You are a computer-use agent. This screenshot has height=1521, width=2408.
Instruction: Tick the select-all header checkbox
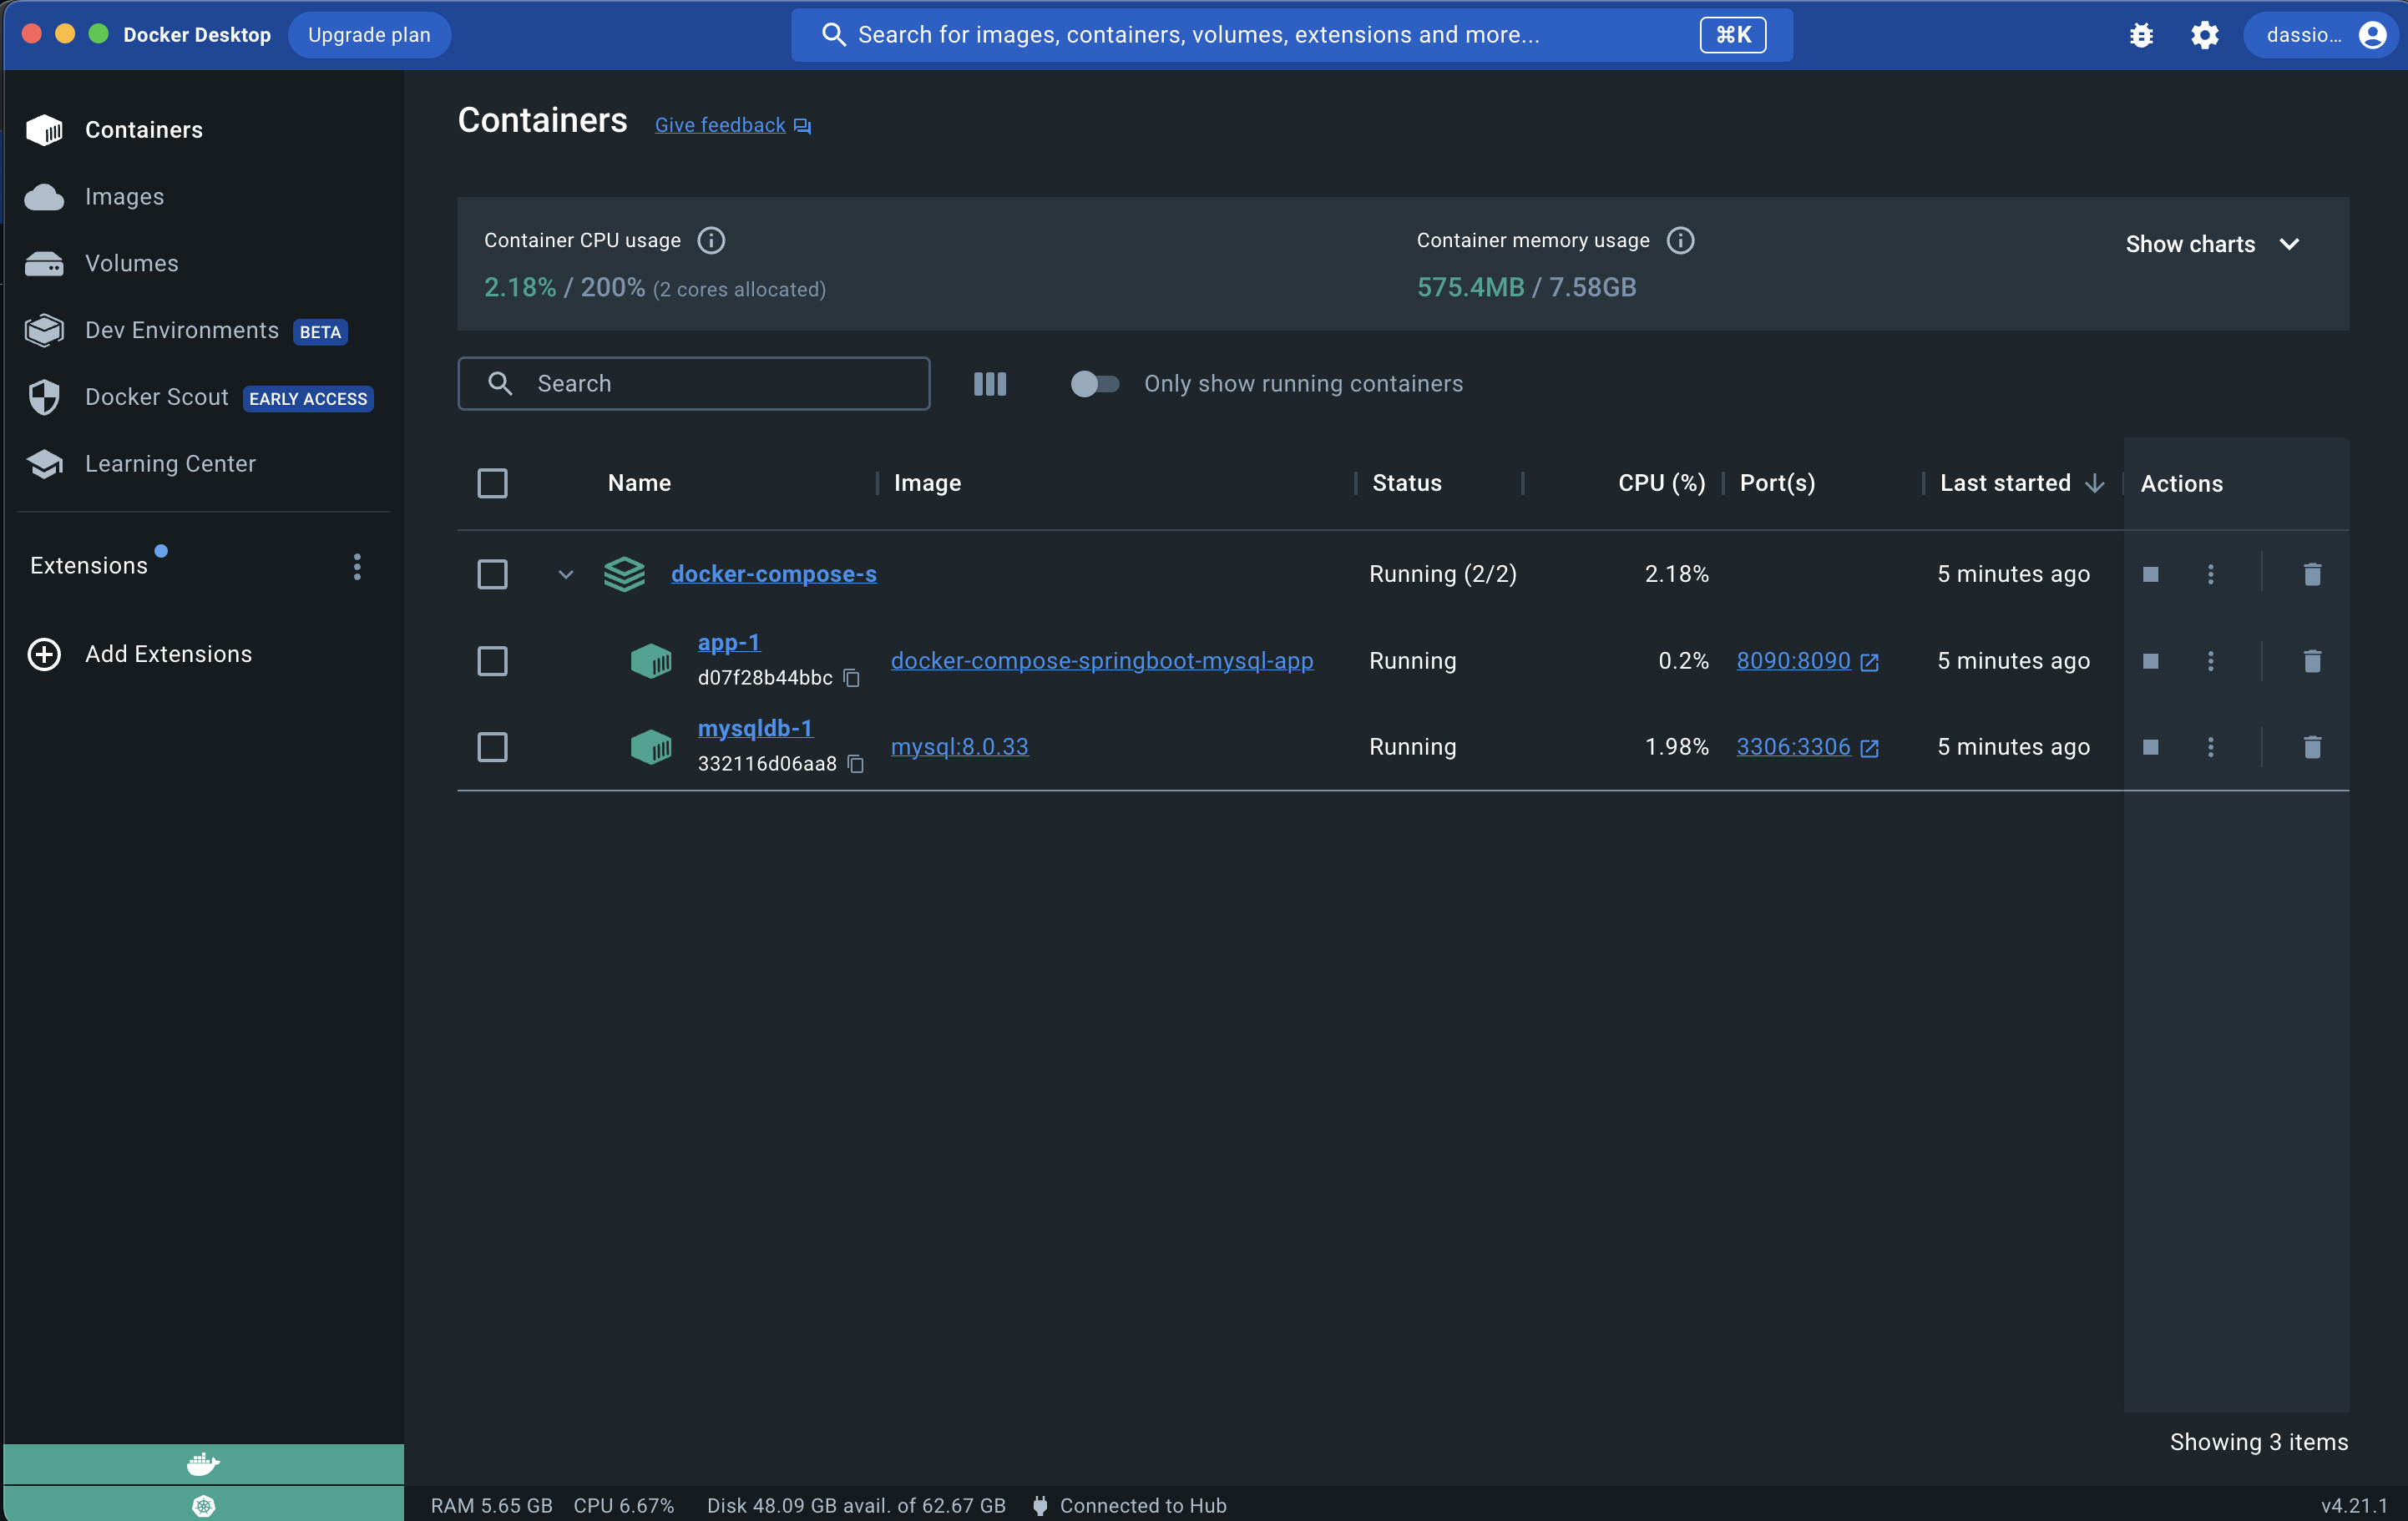[x=492, y=483]
